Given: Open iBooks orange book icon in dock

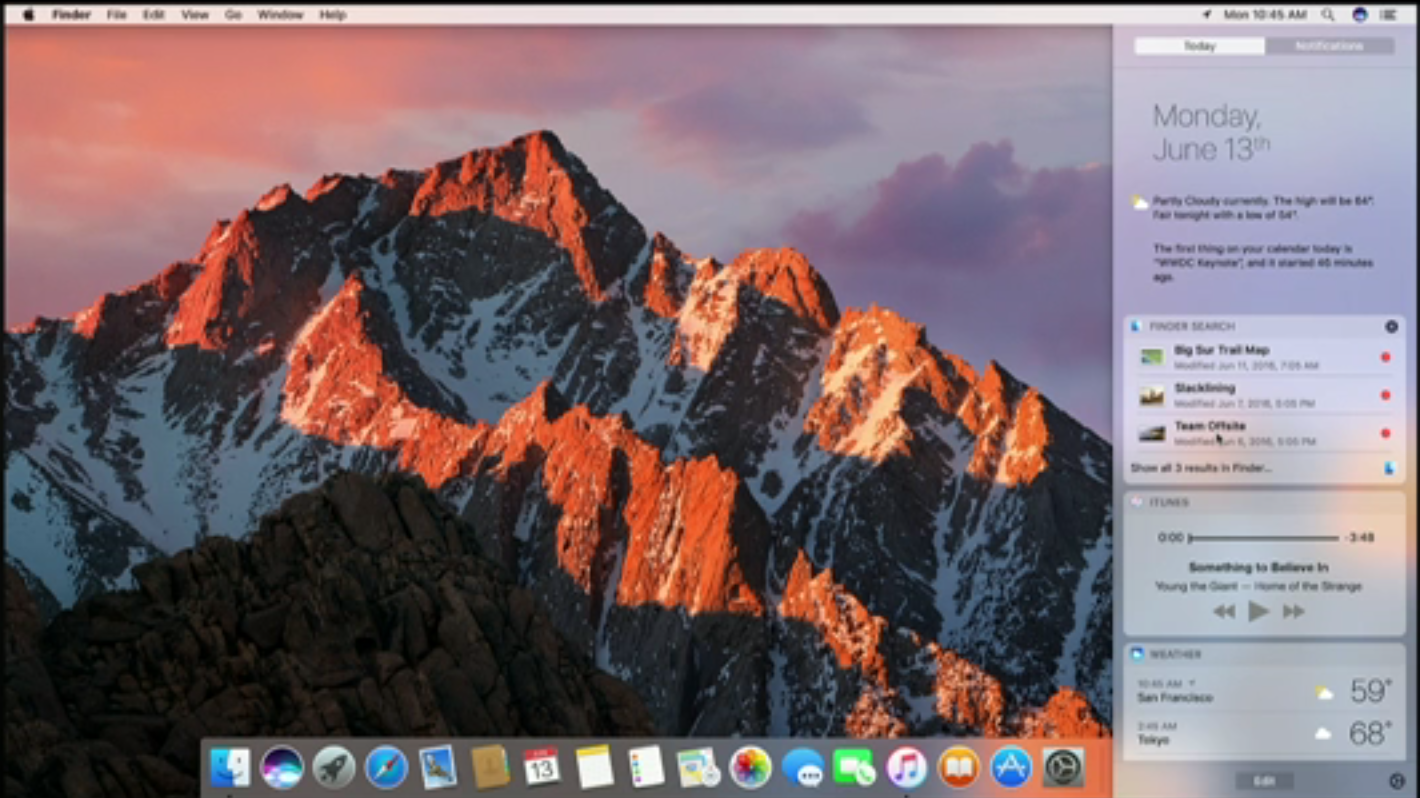Looking at the screenshot, I should point(958,768).
